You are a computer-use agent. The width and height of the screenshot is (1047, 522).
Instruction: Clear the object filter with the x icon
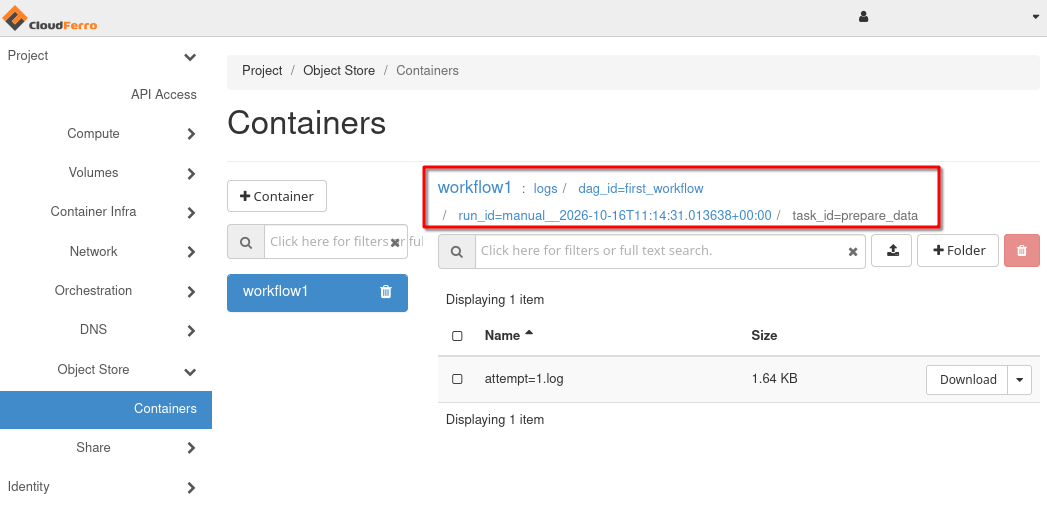coord(853,252)
